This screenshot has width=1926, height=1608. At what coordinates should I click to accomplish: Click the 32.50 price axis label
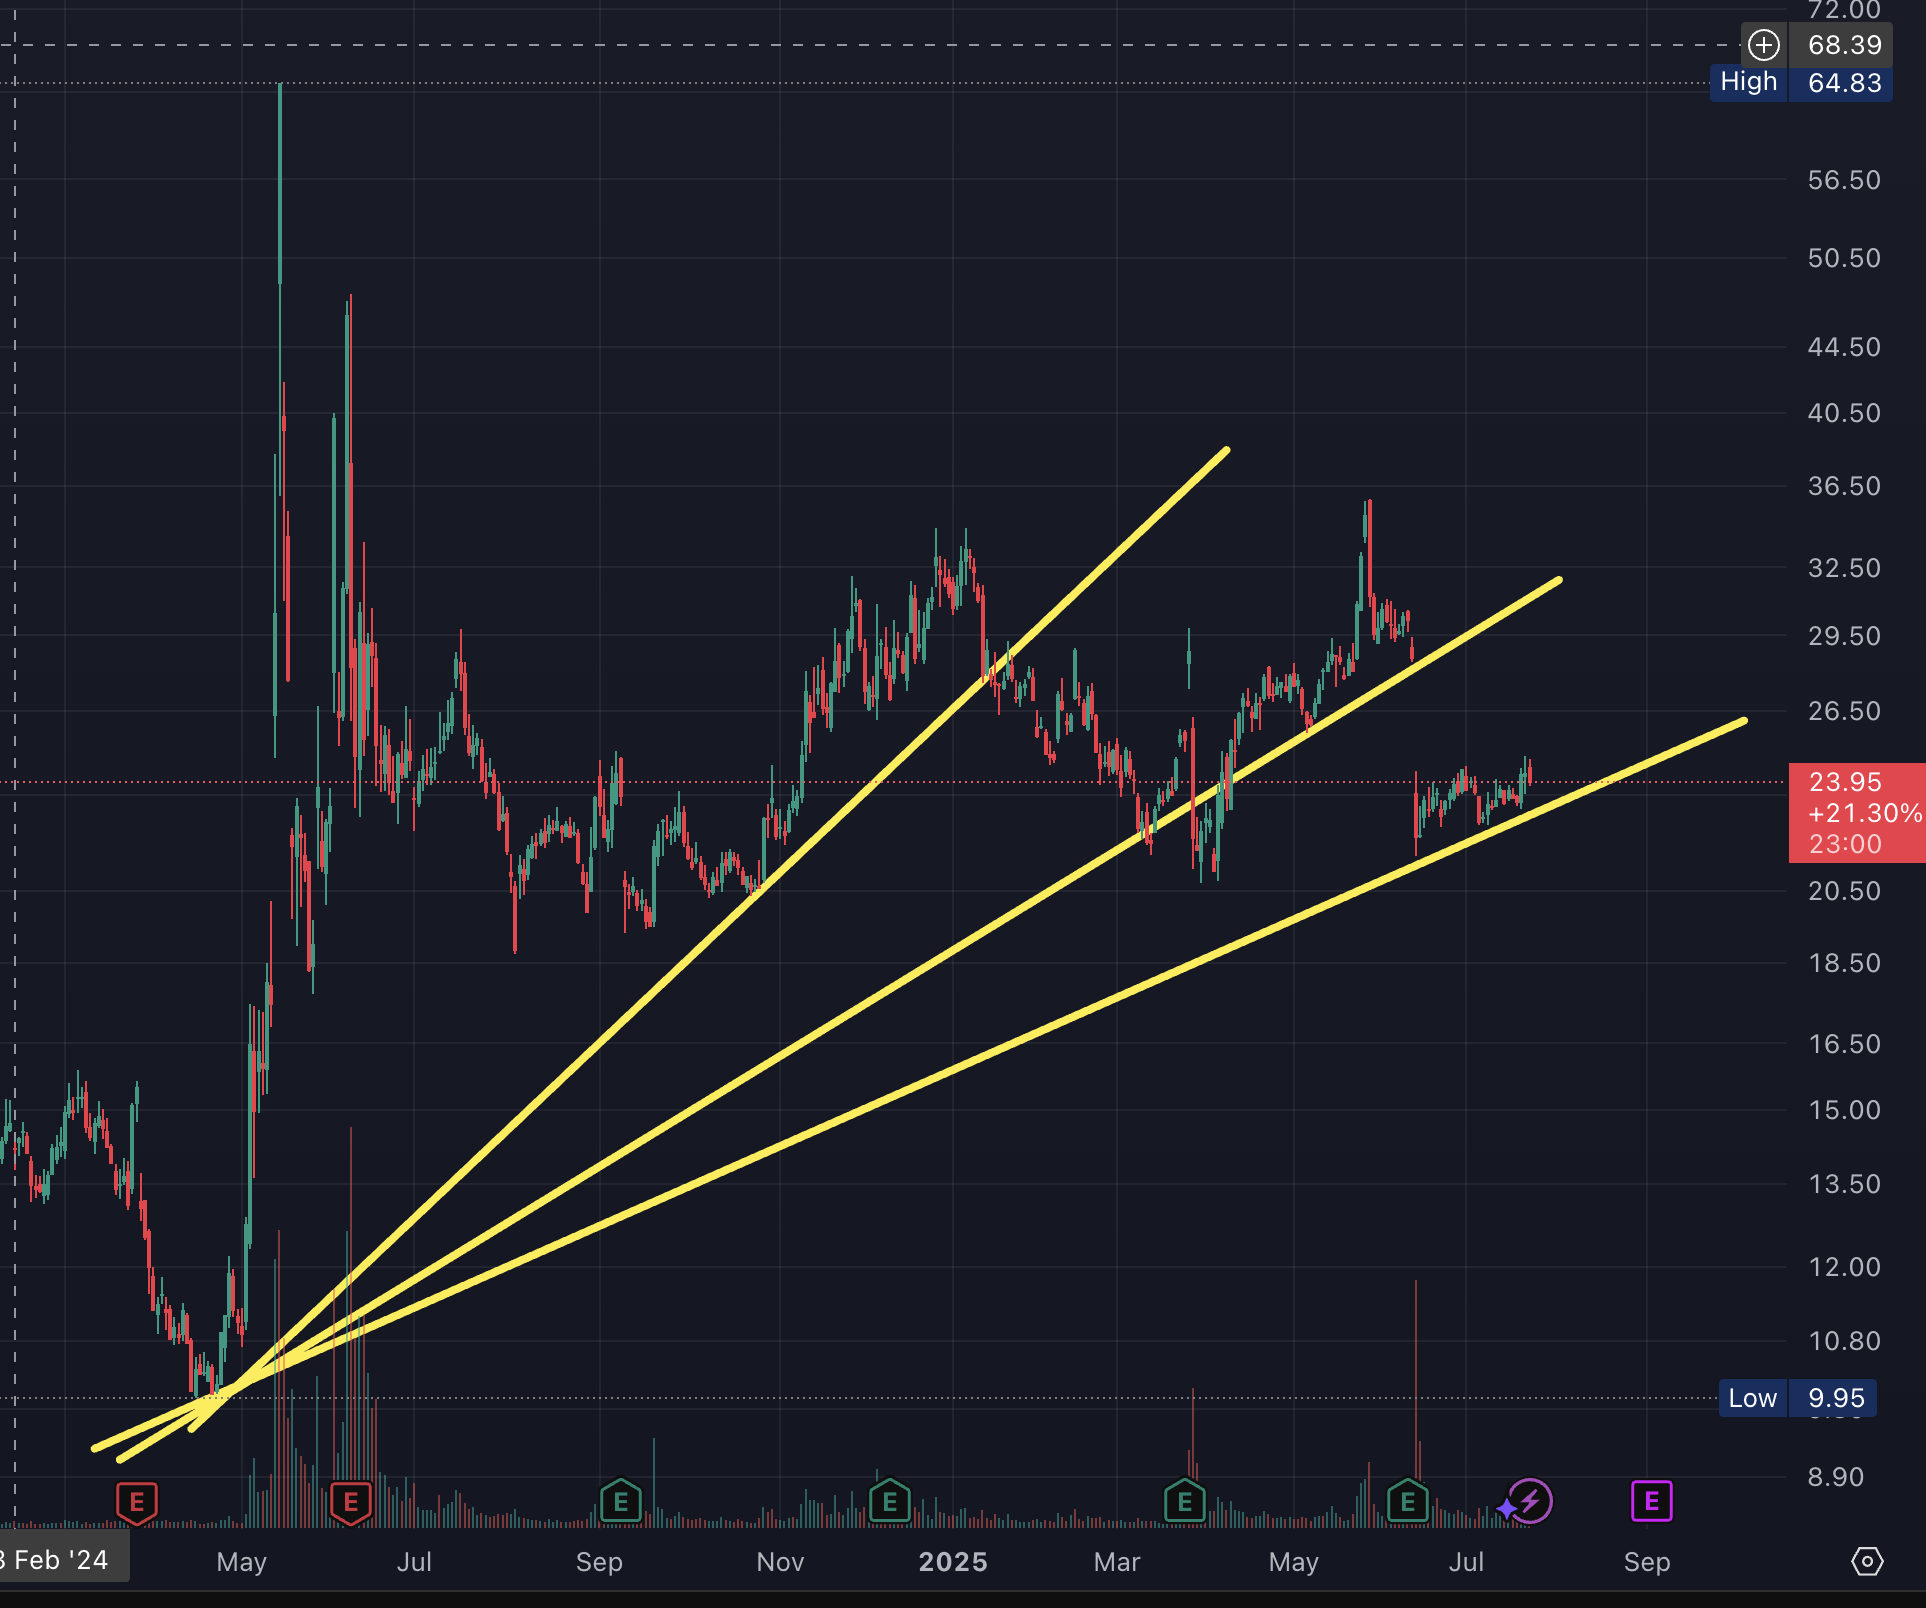(1844, 568)
